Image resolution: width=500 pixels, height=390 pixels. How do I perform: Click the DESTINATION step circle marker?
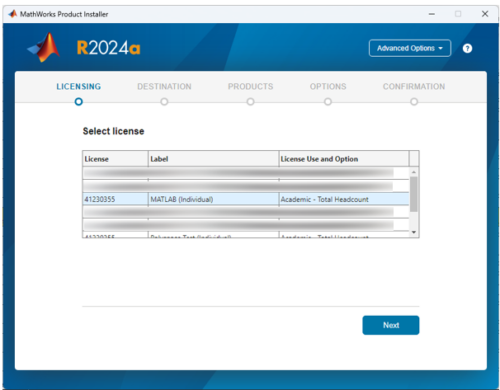[164, 102]
